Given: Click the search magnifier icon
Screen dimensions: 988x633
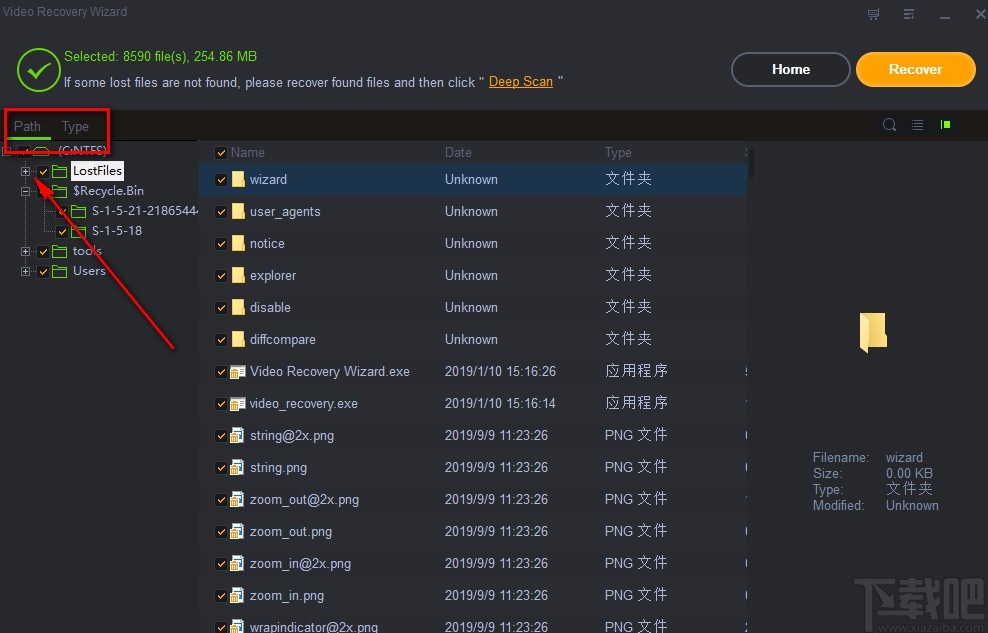Looking at the screenshot, I should tap(889, 125).
